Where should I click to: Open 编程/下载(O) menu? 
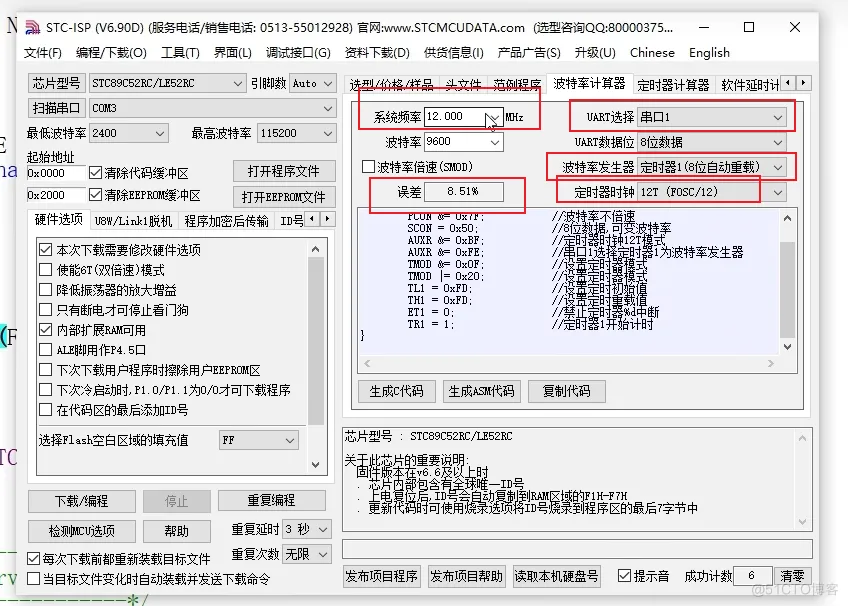click(x=111, y=52)
